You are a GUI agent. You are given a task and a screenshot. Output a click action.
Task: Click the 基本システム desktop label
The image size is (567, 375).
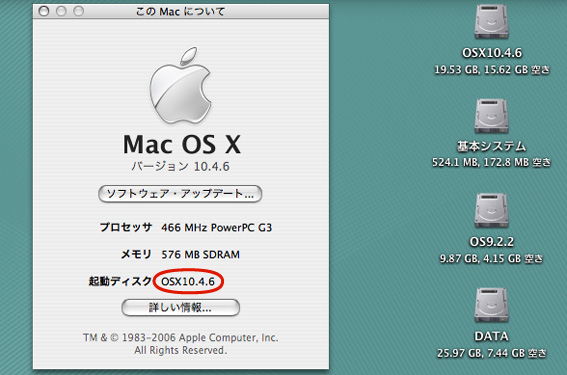pos(491,146)
